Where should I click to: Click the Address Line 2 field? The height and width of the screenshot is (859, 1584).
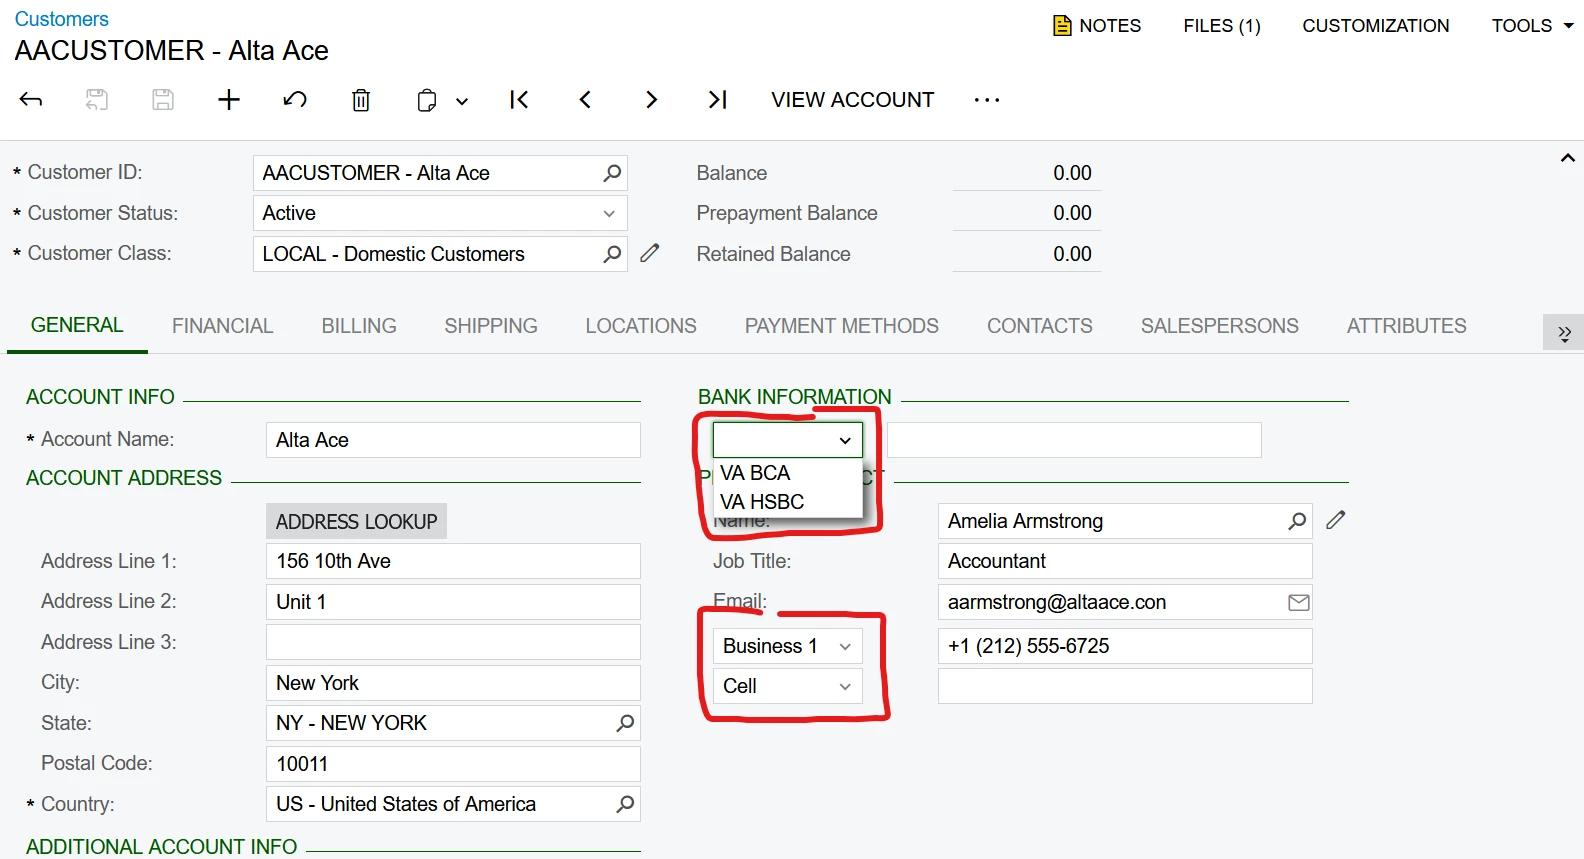click(x=453, y=602)
